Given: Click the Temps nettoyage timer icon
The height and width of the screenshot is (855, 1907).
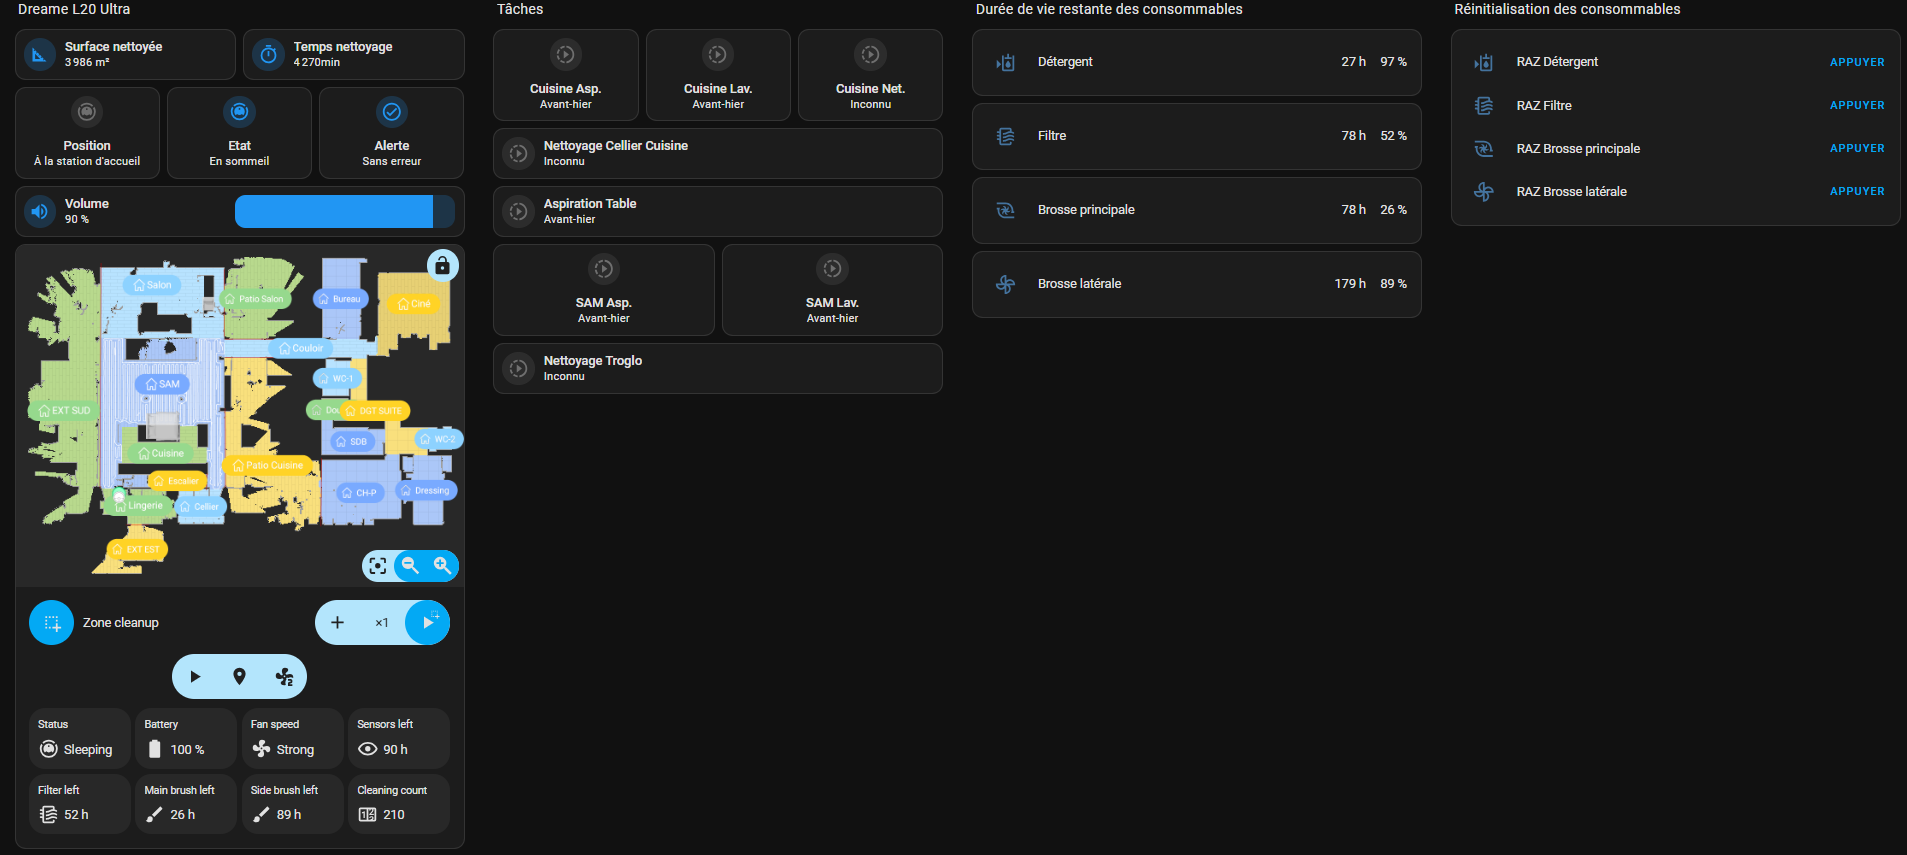Looking at the screenshot, I should [x=268, y=54].
